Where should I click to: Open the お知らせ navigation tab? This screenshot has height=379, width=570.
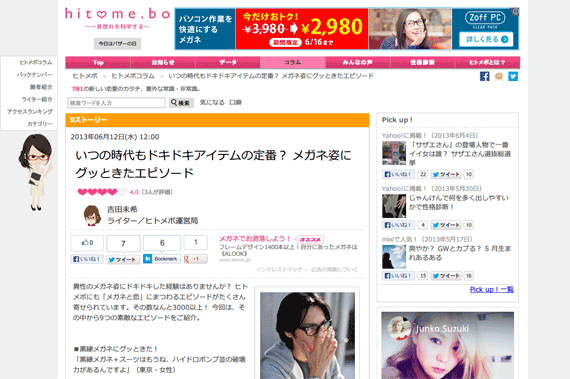(x=163, y=63)
